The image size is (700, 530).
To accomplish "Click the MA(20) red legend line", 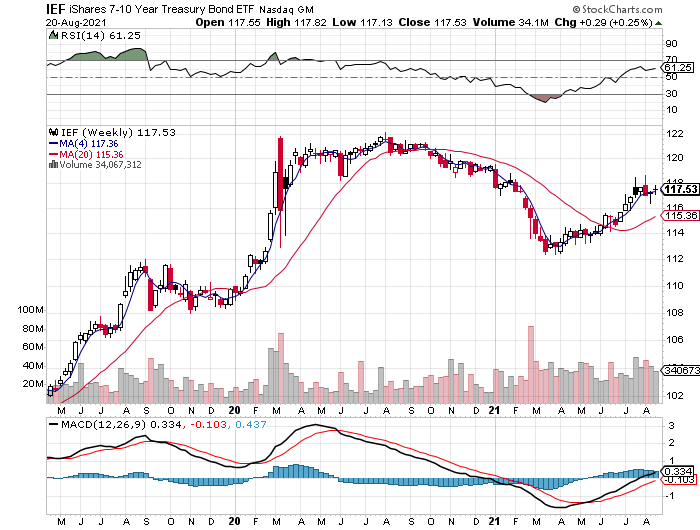I will coord(52,154).
